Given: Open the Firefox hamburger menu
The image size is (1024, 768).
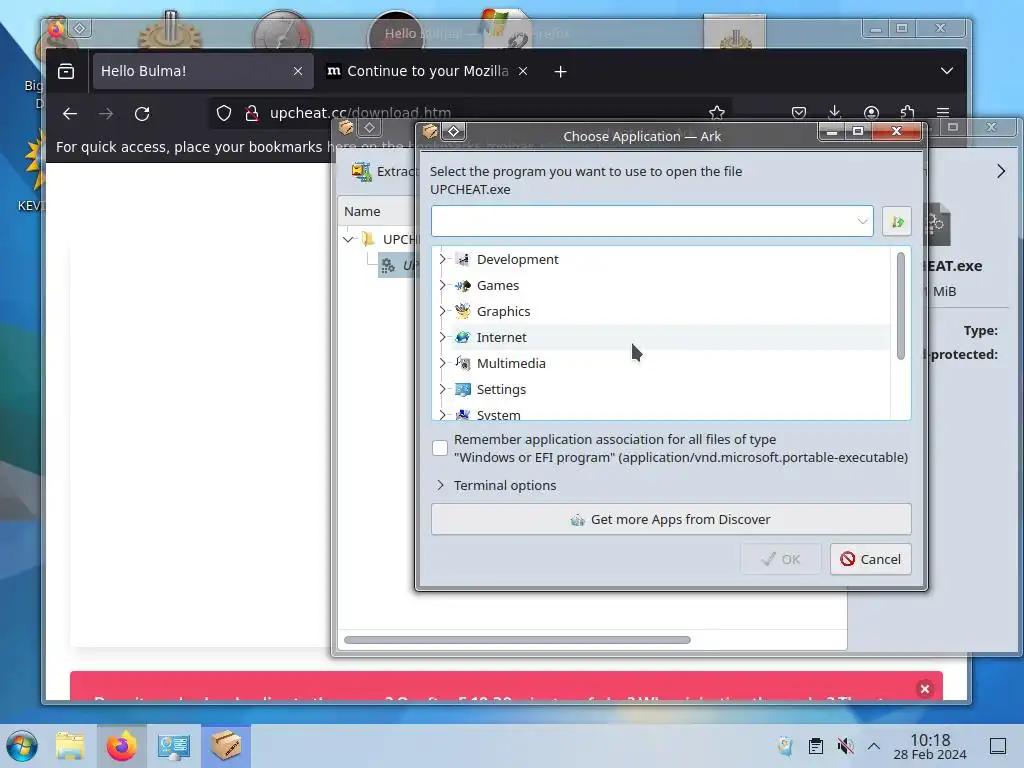Looking at the screenshot, I should click(943, 113).
